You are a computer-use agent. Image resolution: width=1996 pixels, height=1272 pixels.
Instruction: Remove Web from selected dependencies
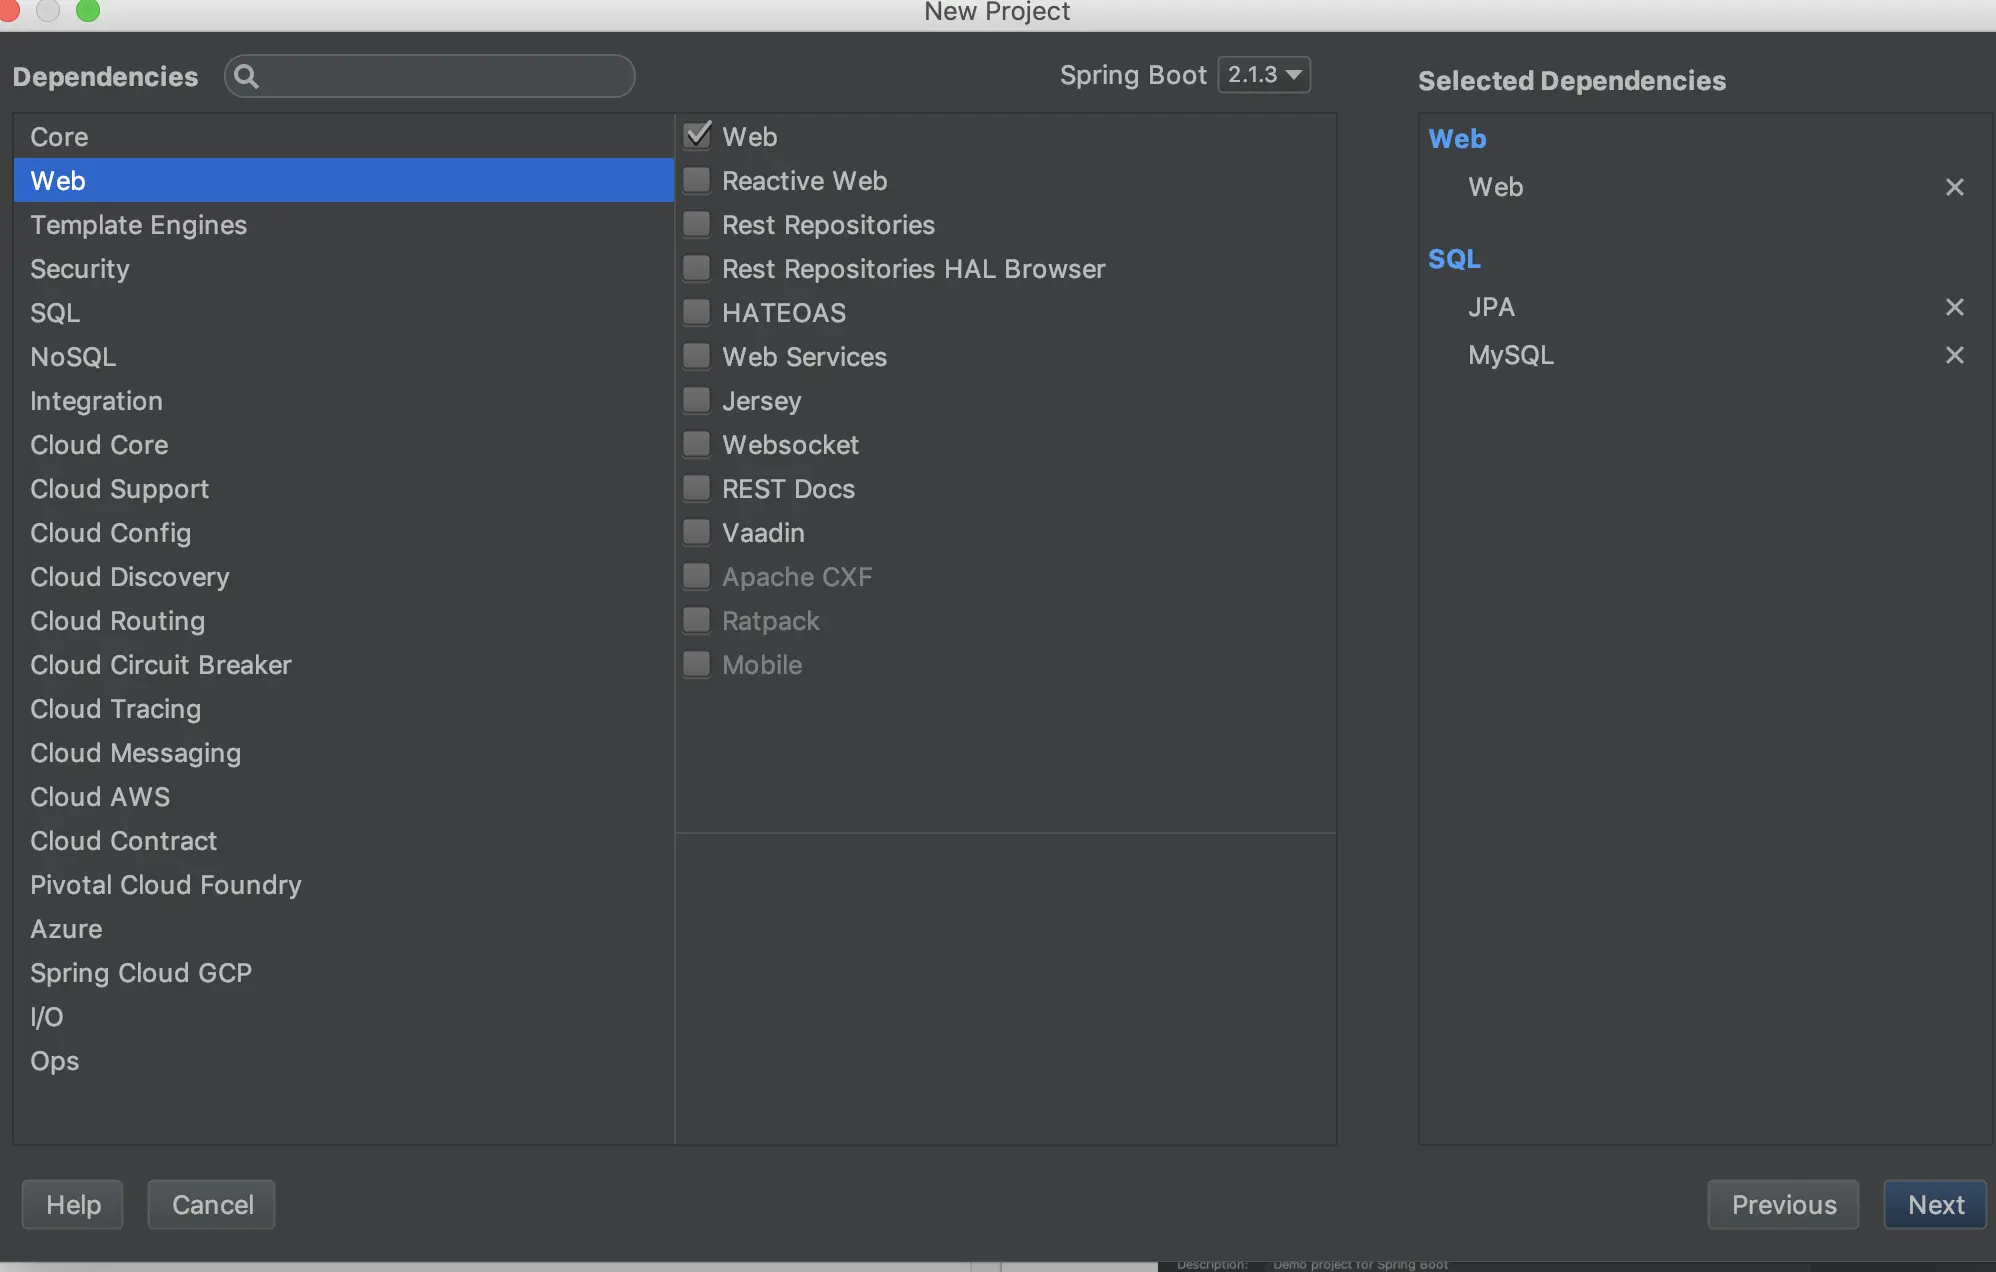click(1954, 187)
